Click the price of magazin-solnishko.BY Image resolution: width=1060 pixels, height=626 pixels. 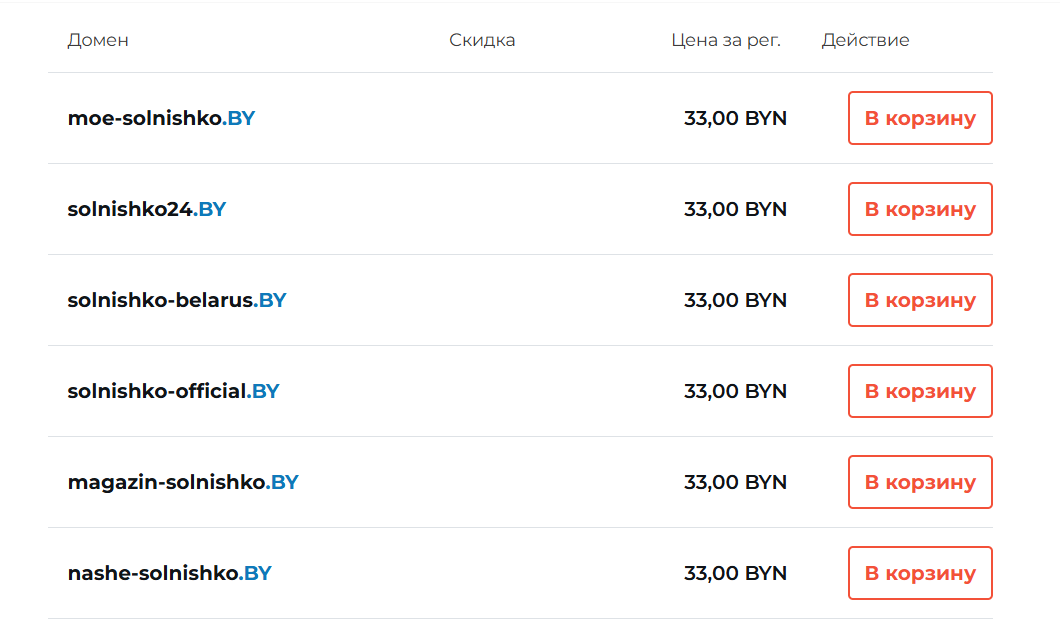735,482
